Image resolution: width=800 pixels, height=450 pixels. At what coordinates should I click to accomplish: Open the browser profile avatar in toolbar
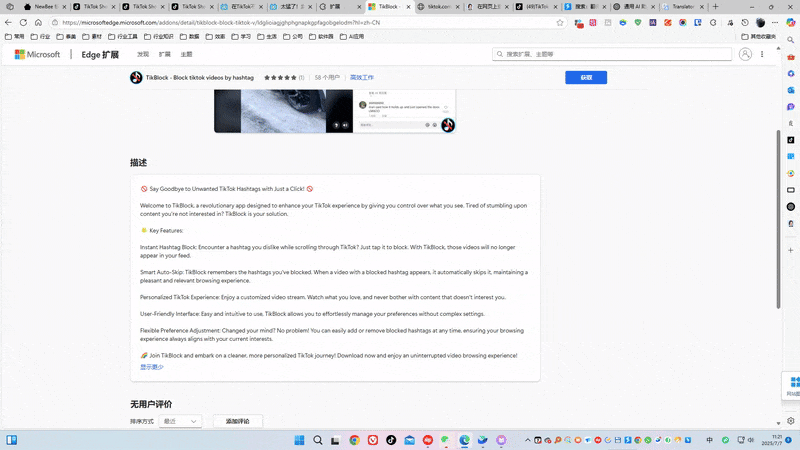(760, 22)
